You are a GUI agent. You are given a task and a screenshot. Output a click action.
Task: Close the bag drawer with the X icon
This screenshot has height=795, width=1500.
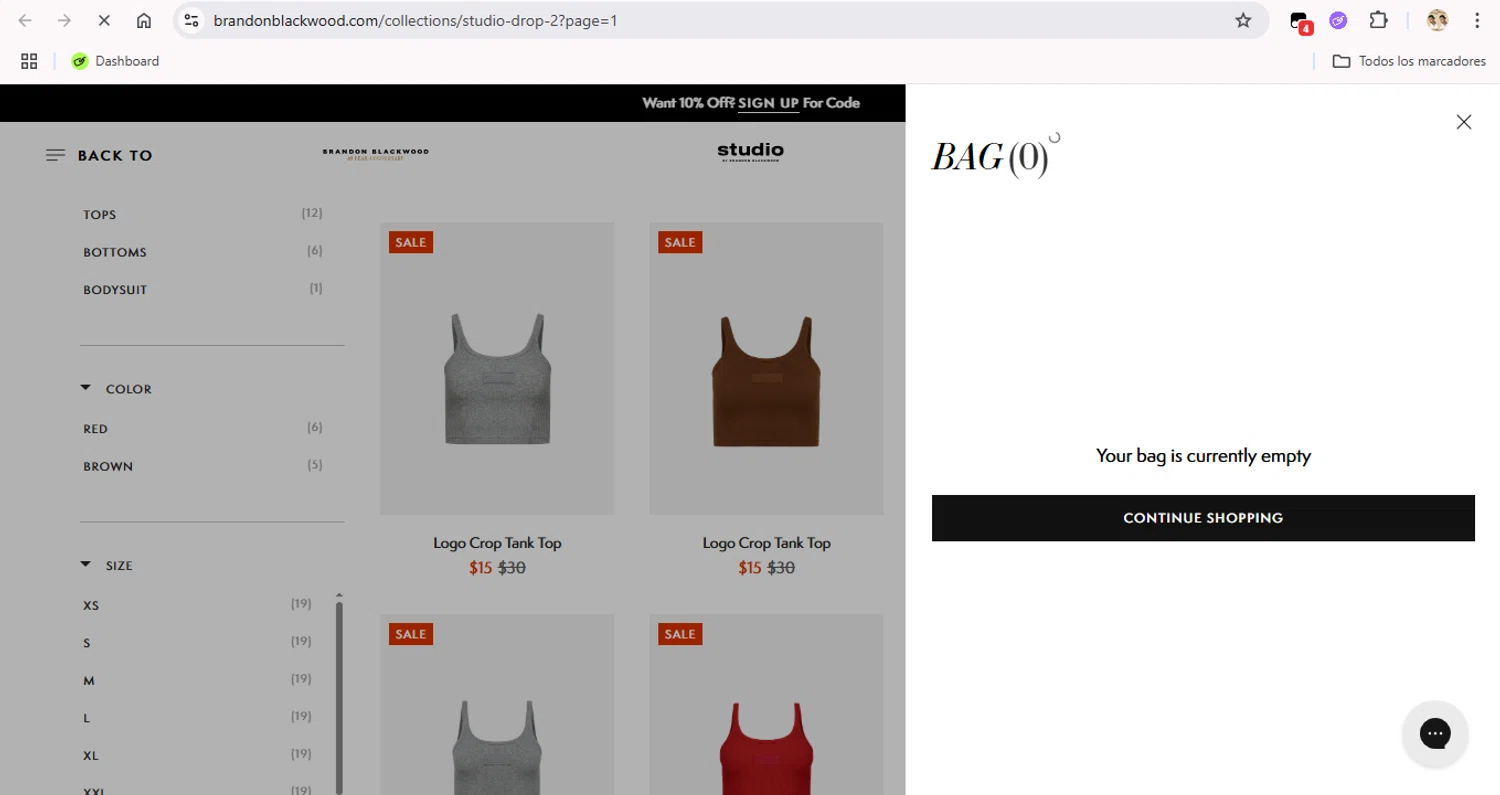[1464, 122]
